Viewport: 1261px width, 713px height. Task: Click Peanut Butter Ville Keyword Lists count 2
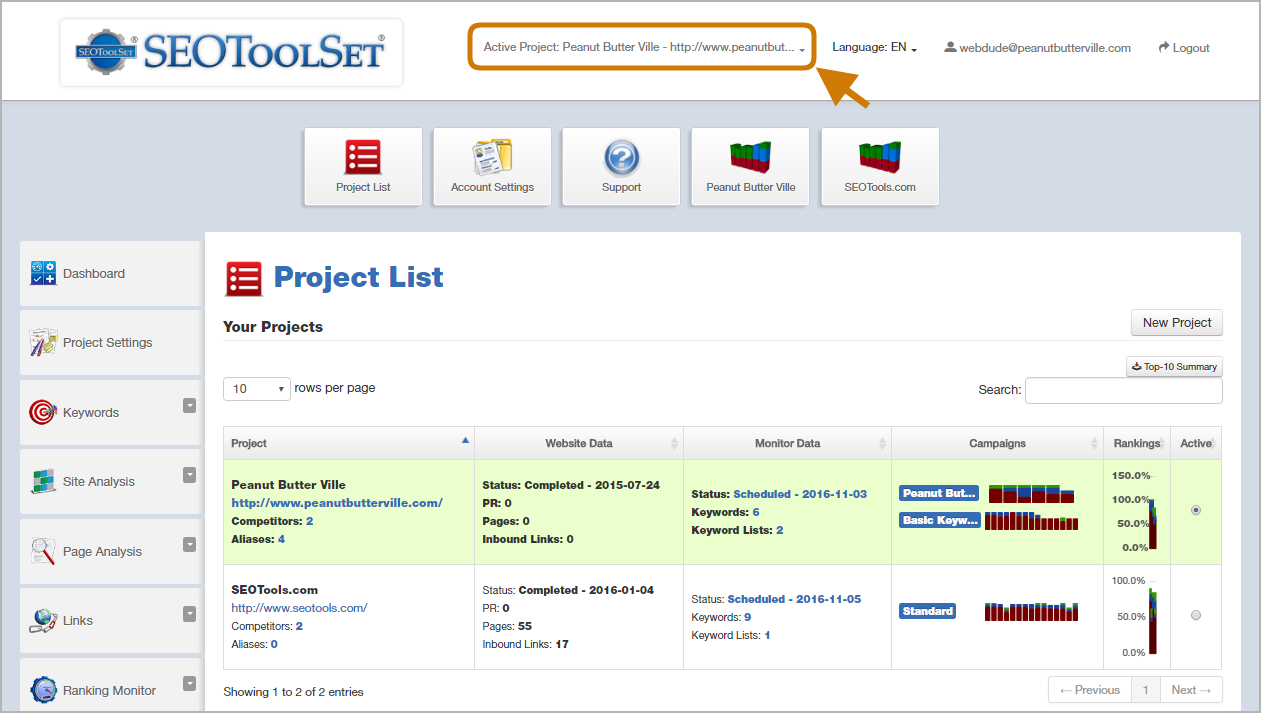click(779, 530)
